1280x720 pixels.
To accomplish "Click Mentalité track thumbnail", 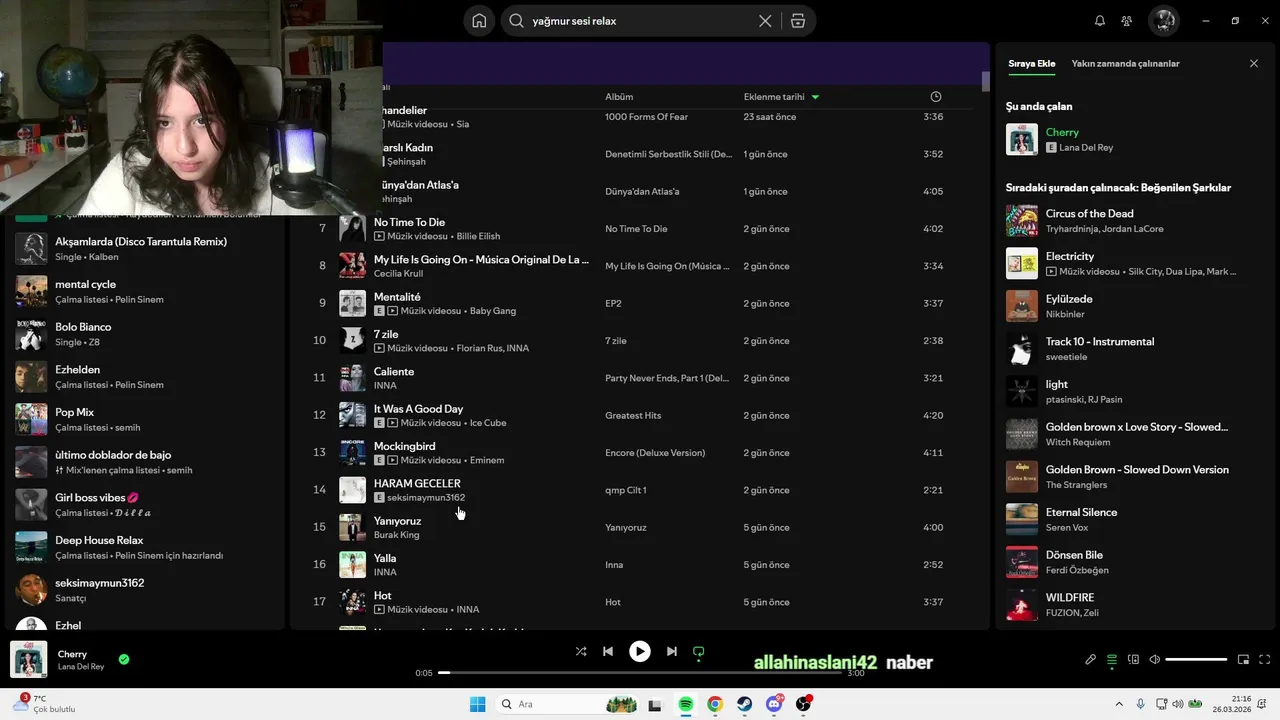I will (x=352, y=303).
